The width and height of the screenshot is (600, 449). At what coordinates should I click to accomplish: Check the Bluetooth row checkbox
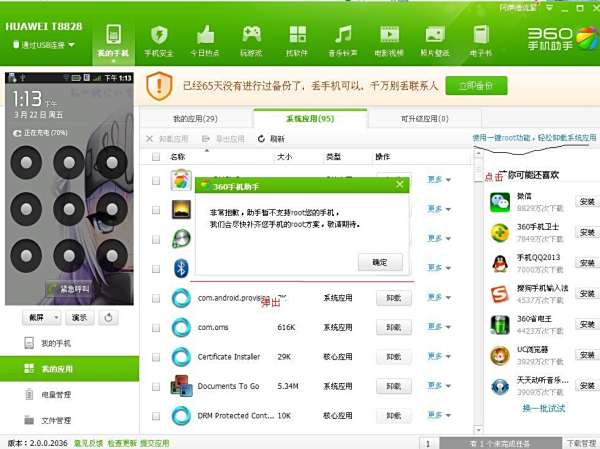tap(156, 269)
